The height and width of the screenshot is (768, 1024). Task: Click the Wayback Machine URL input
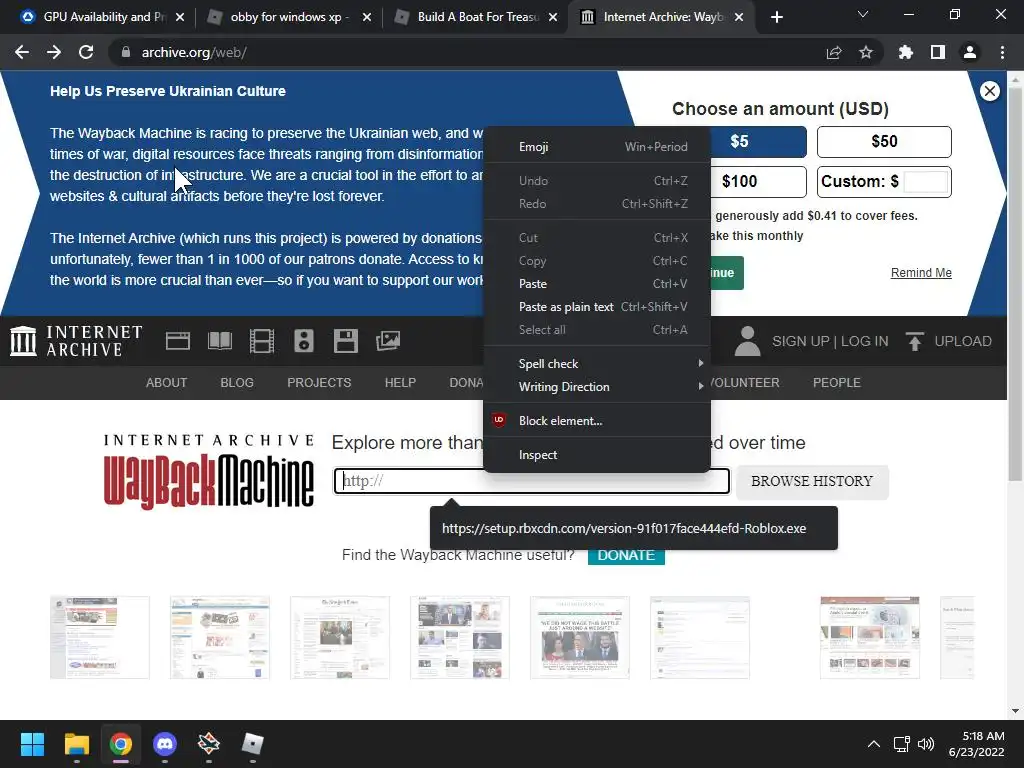532,481
